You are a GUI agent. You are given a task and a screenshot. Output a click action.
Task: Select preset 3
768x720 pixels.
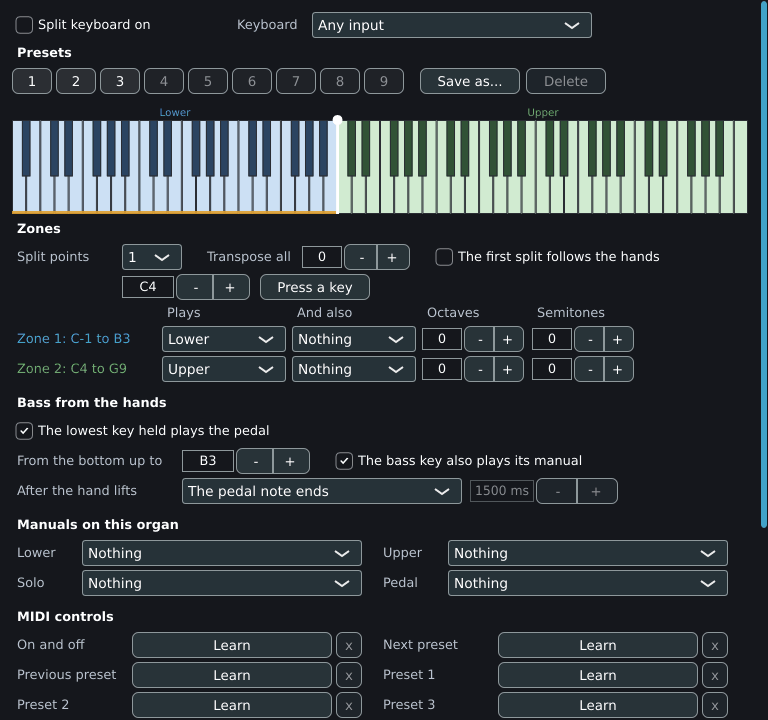point(120,81)
